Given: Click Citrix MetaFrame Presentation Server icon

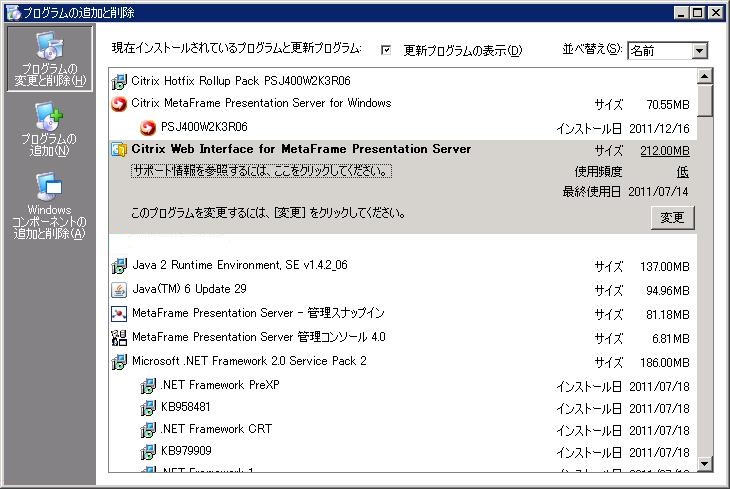Looking at the screenshot, I should pos(119,103).
